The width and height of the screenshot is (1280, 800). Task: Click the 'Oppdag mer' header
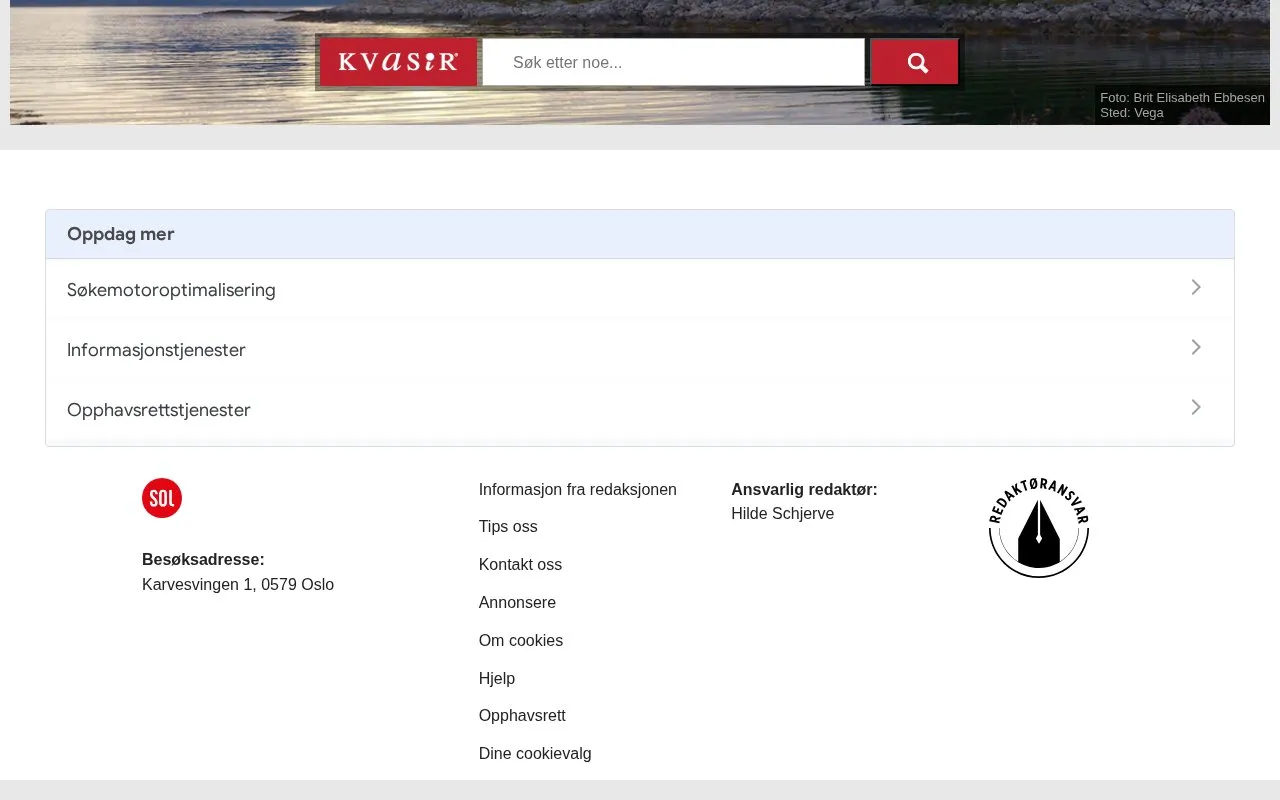point(640,234)
